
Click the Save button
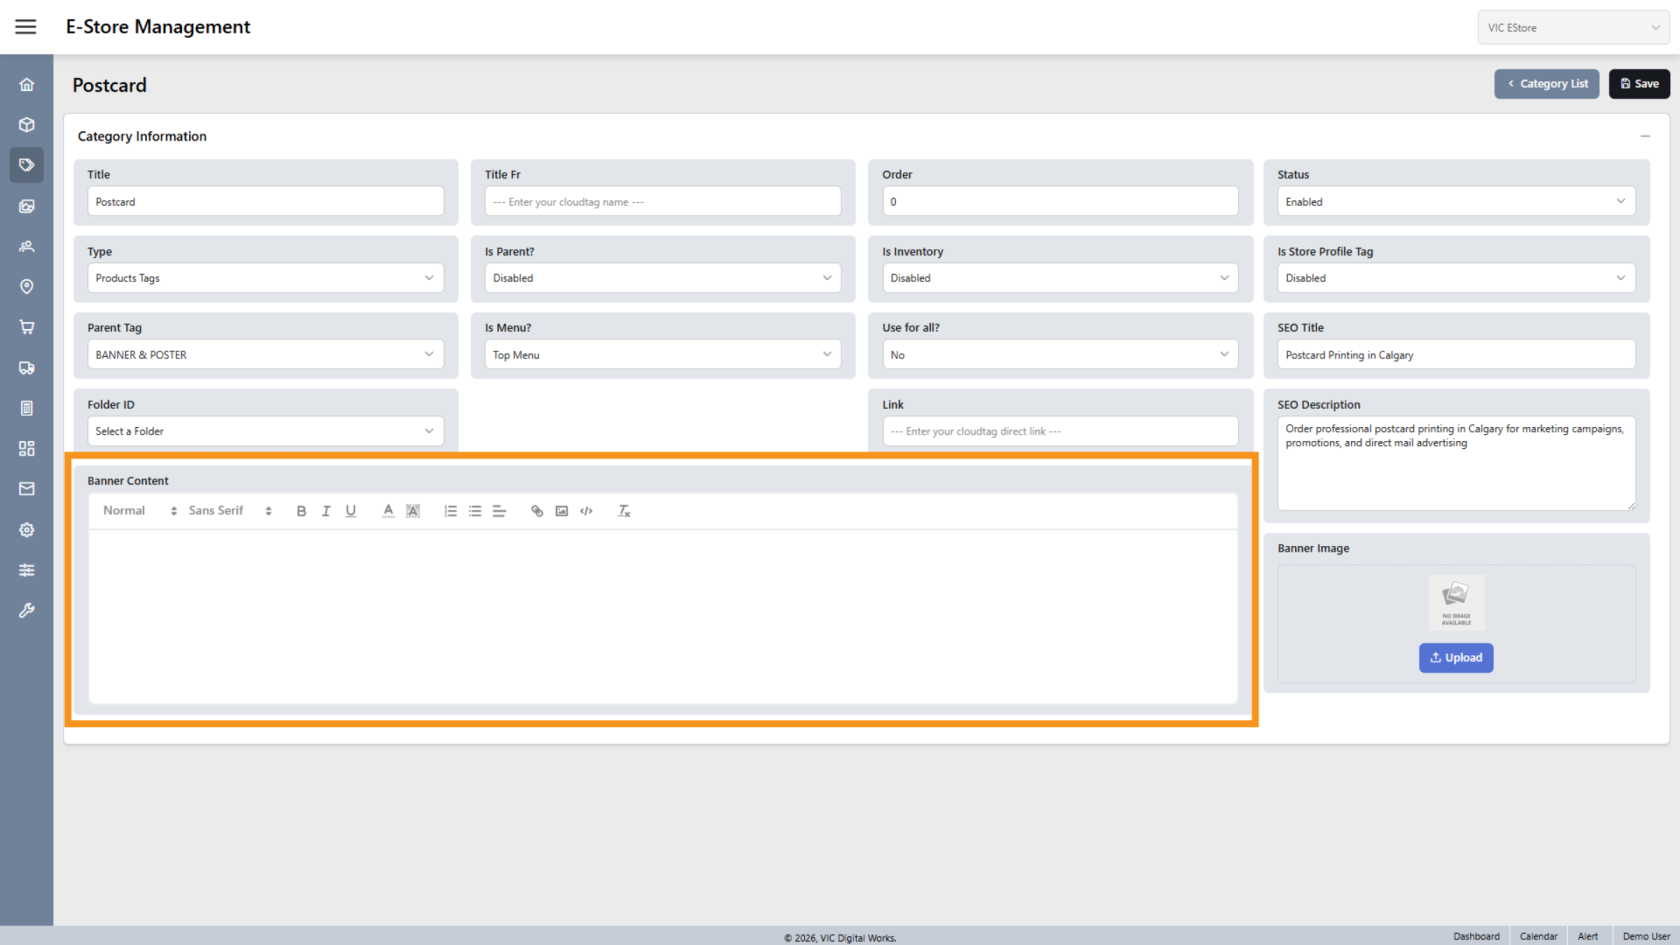tap(1639, 84)
